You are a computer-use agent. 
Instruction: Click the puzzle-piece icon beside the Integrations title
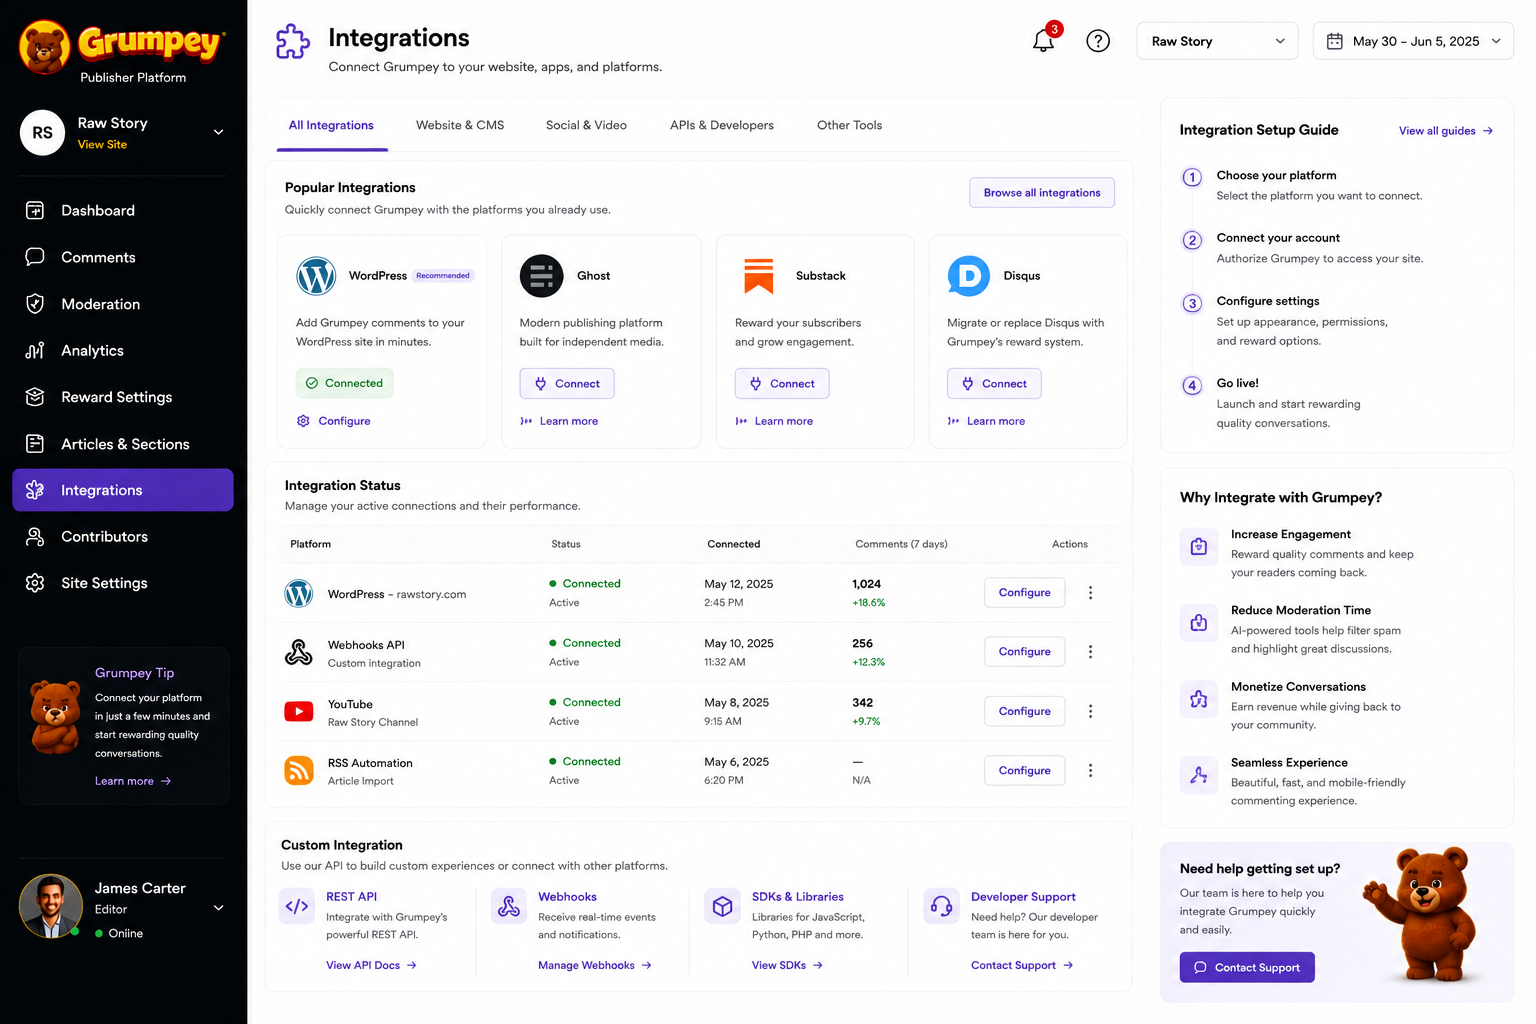[x=293, y=41]
